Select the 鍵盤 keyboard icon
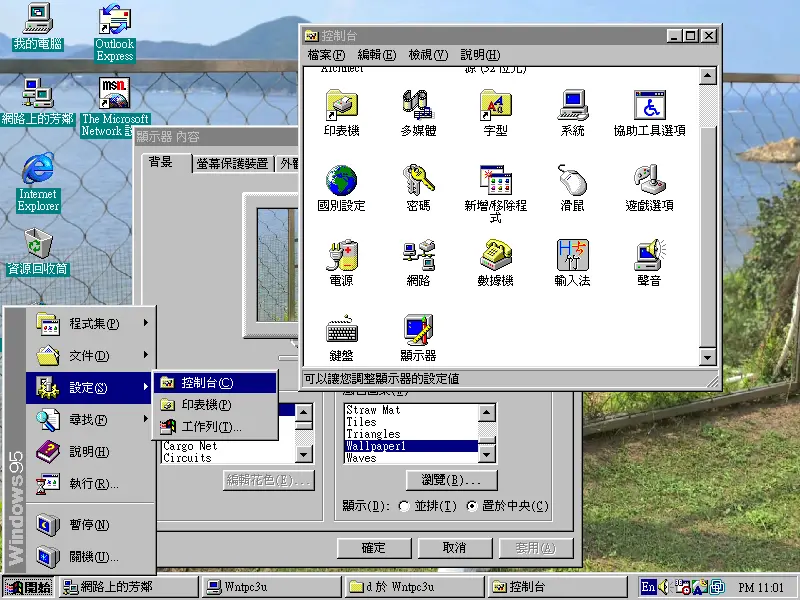The image size is (800, 600). [x=341, y=338]
